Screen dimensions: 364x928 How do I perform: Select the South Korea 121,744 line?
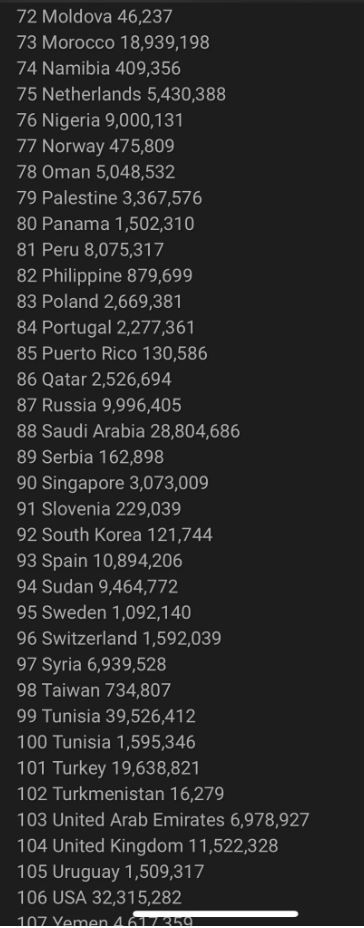(x=115, y=535)
